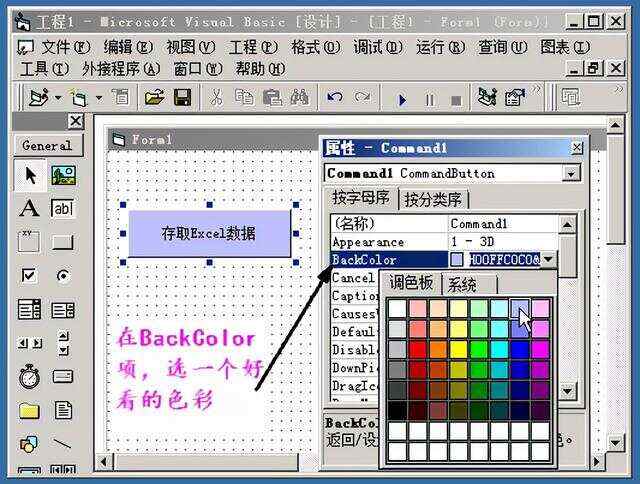The height and width of the screenshot is (484, 640).
Task: Select the (名称) property row
Action: point(445,224)
